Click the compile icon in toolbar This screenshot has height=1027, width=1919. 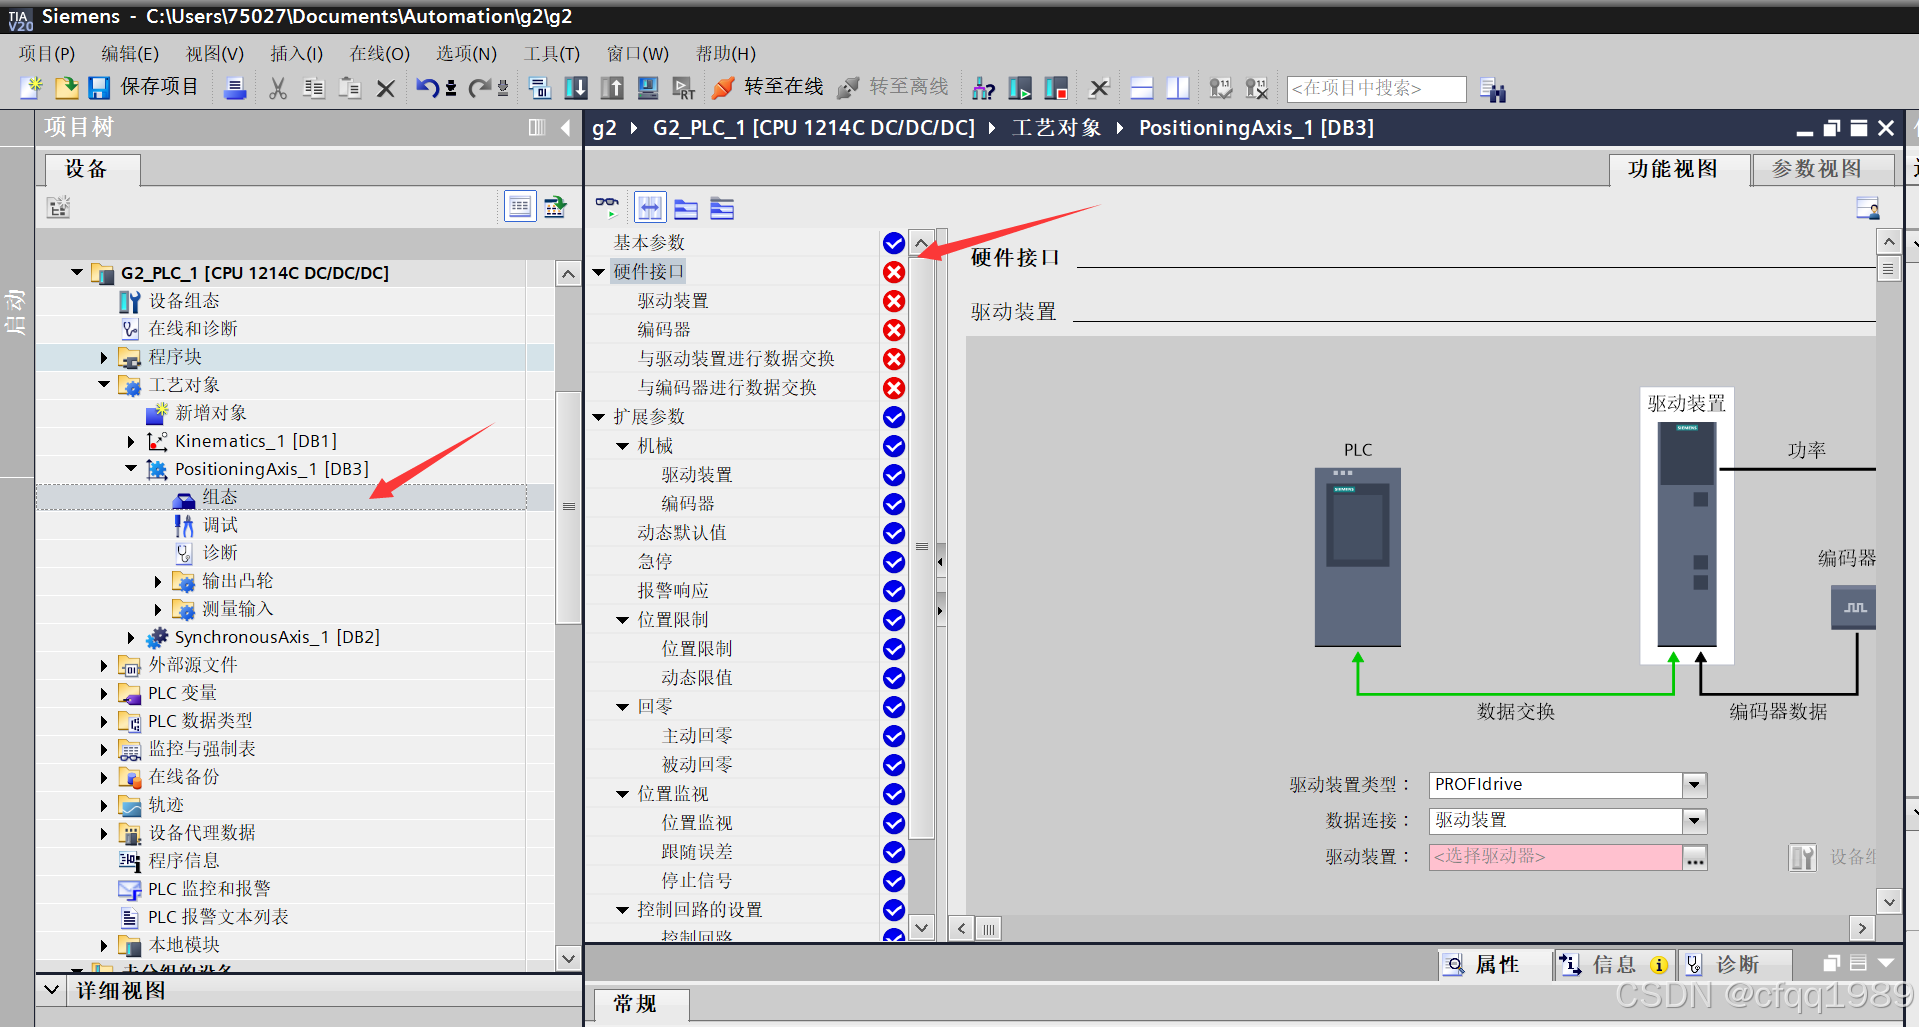pos(540,88)
